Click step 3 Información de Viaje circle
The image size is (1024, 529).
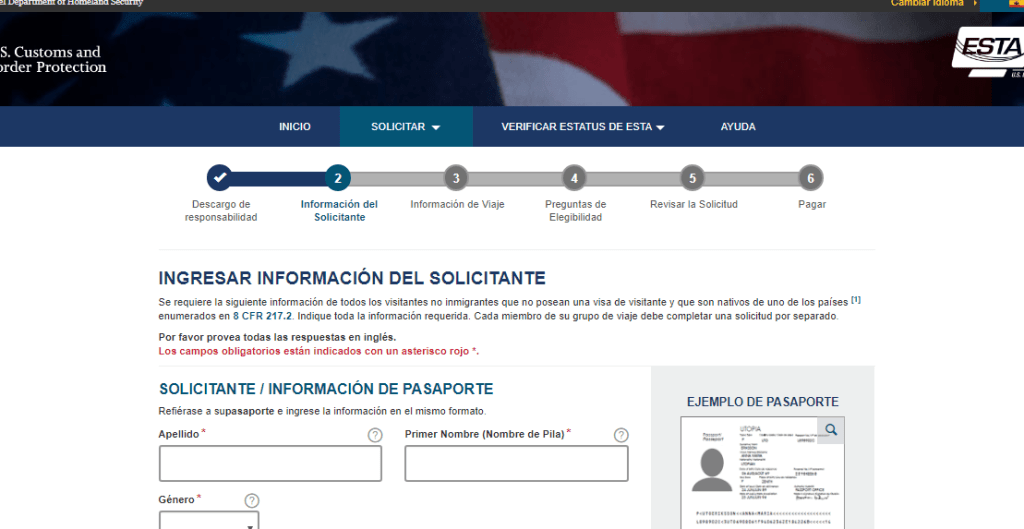(x=456, y=178)
